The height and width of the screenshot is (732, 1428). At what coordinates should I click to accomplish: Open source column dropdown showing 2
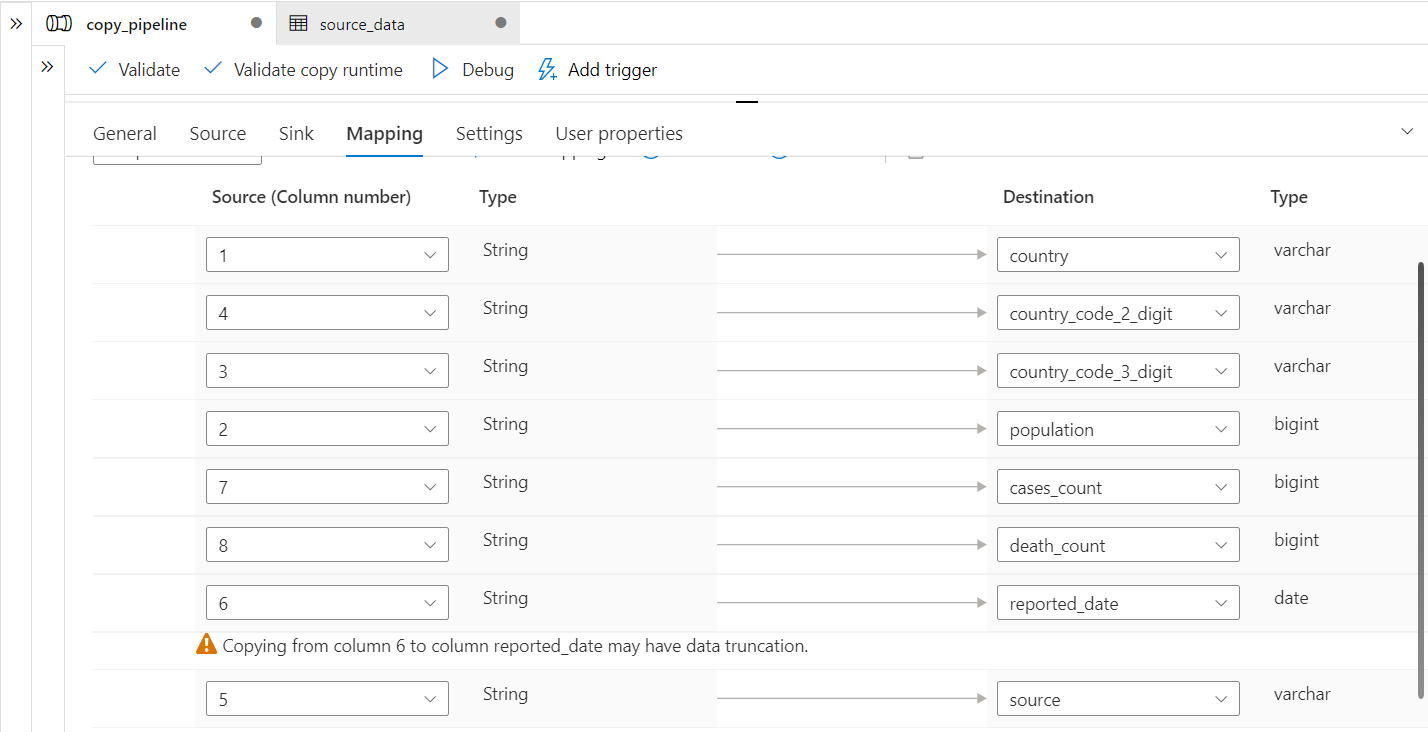point(327,429)
